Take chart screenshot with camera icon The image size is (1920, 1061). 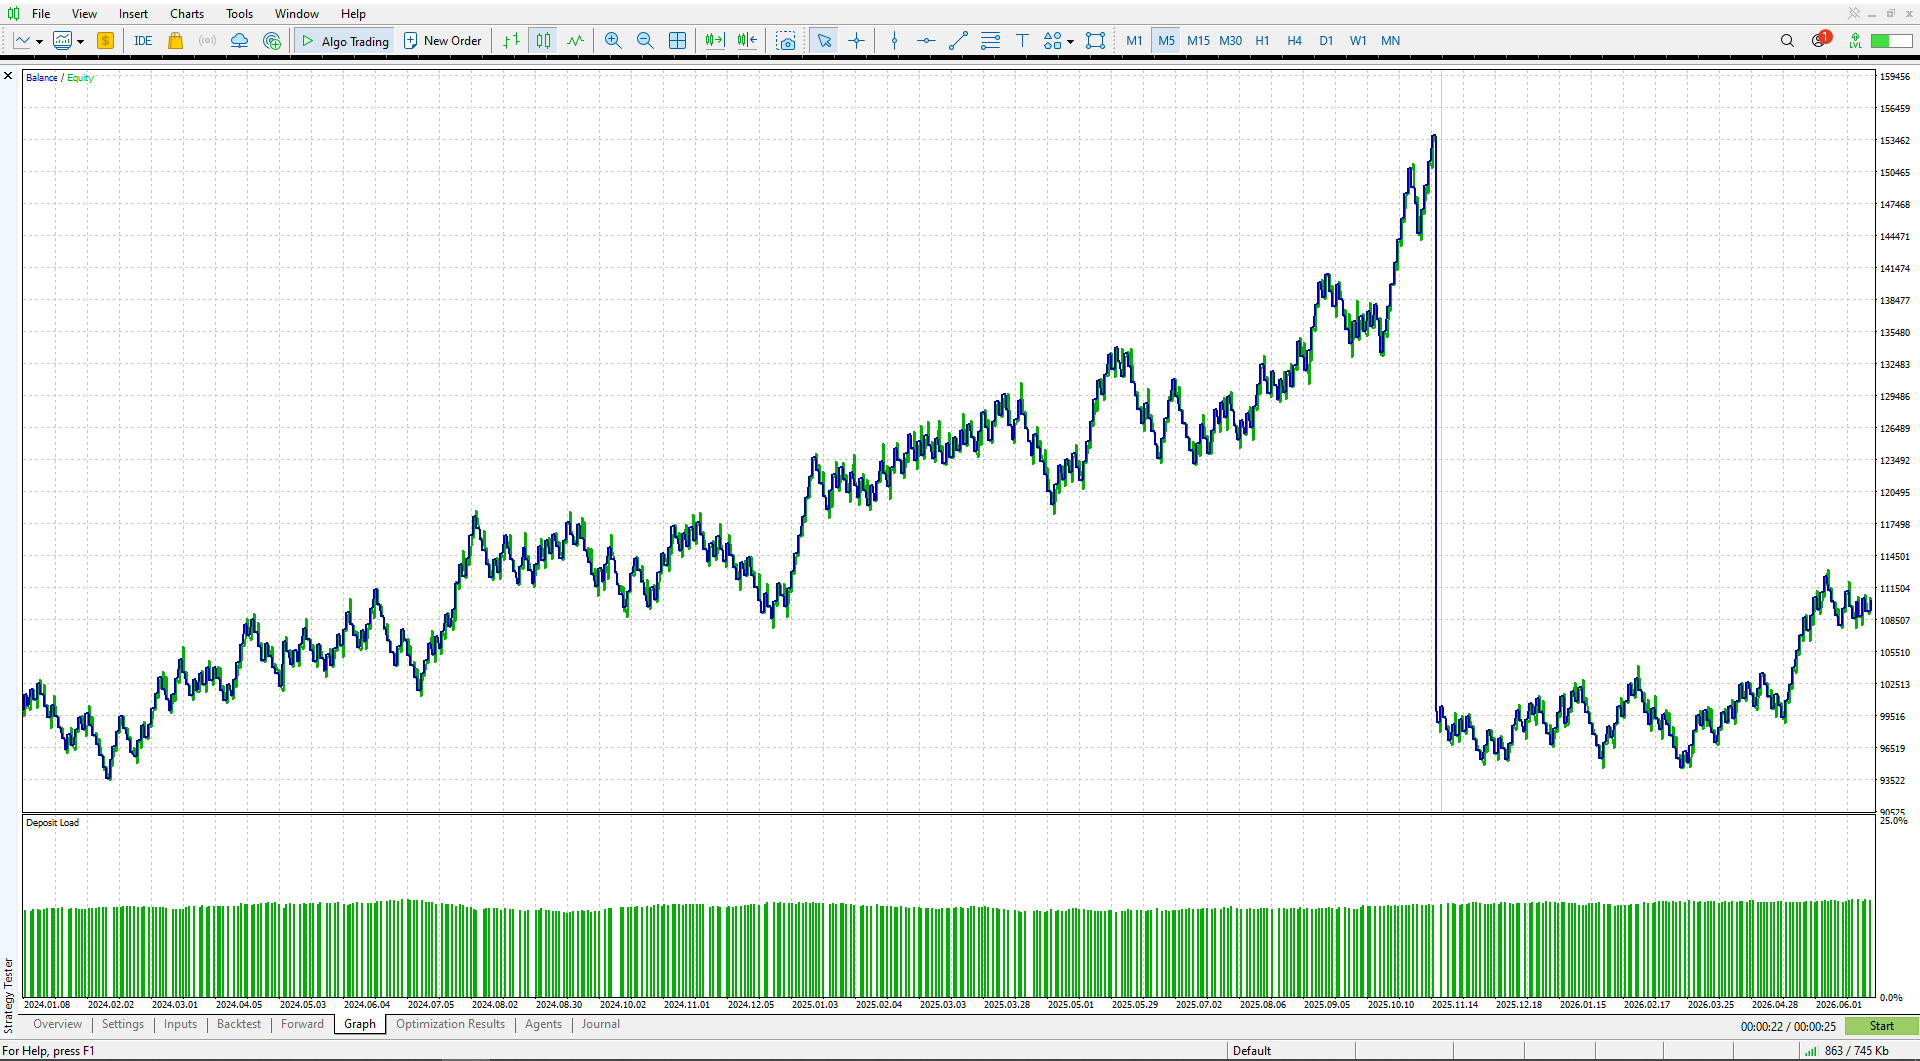[x=787, y=41]
